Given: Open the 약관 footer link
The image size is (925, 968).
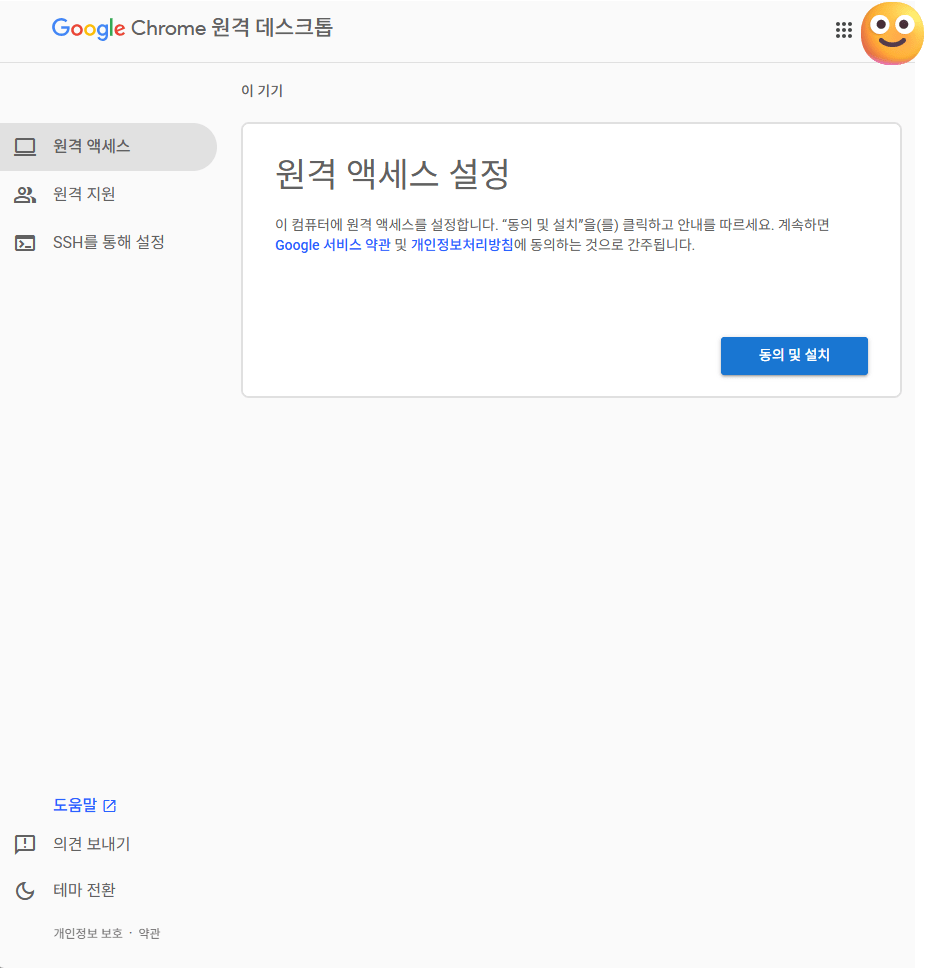Looking at the screenshot, I should pos(149,933).
